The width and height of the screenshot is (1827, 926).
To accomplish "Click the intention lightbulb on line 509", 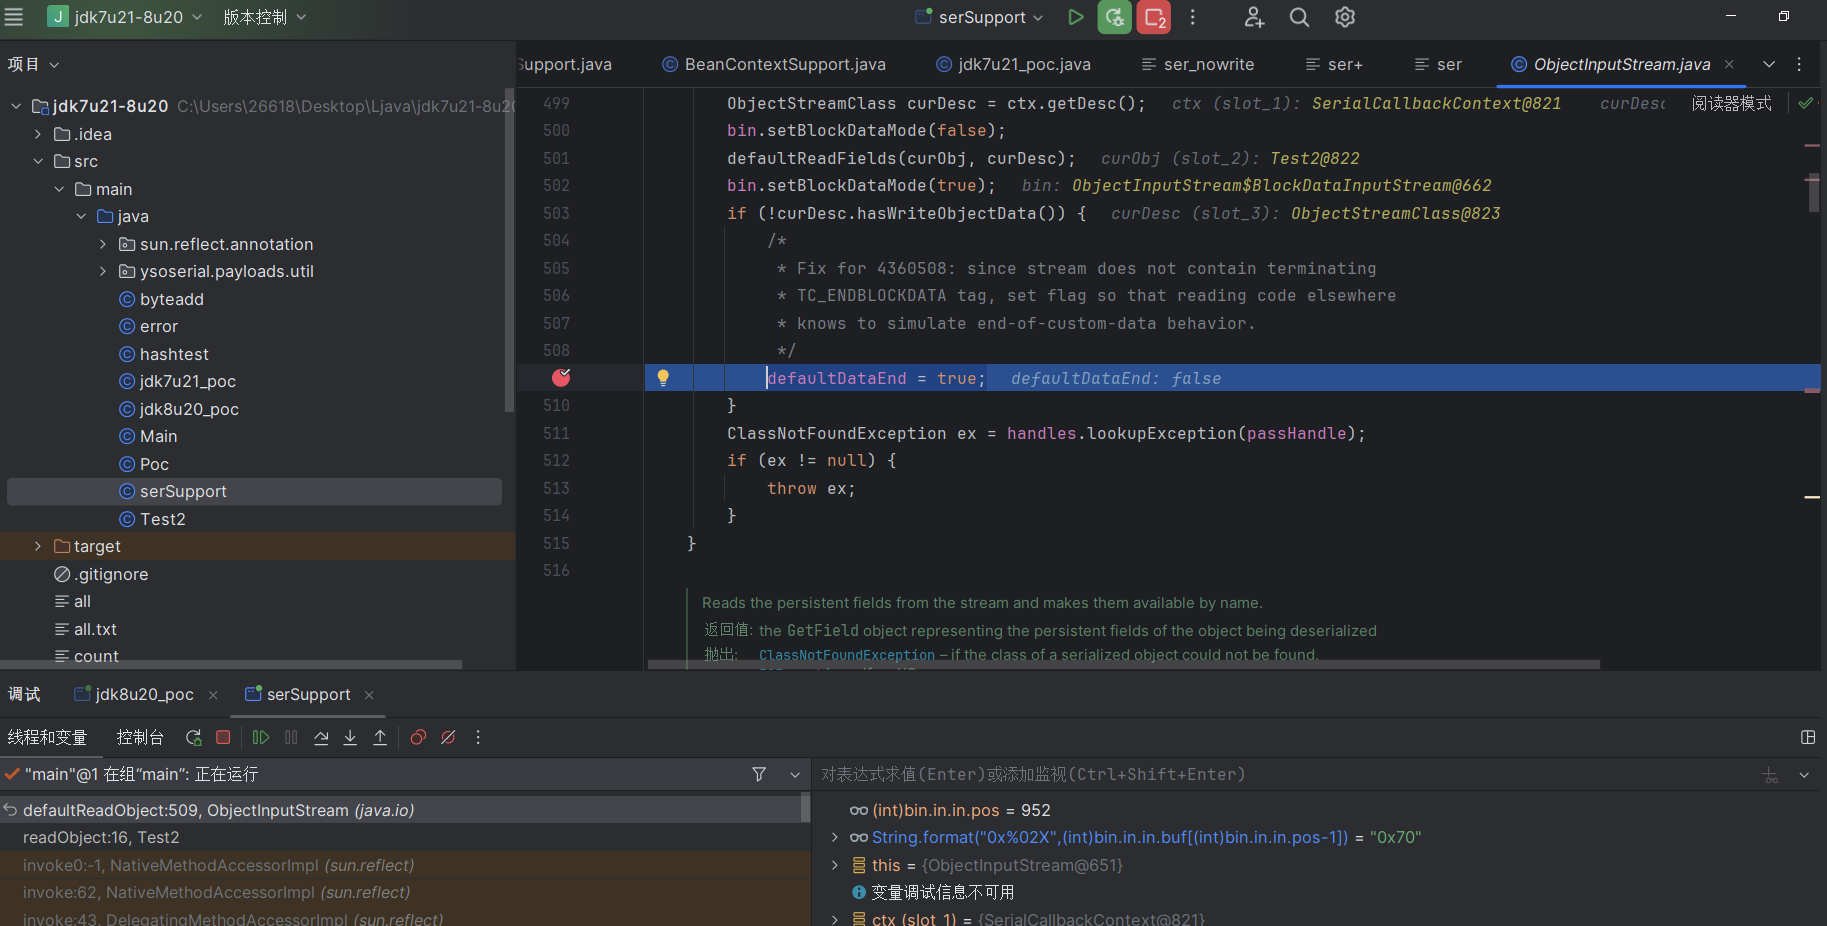I will click(x=662, y=377).
